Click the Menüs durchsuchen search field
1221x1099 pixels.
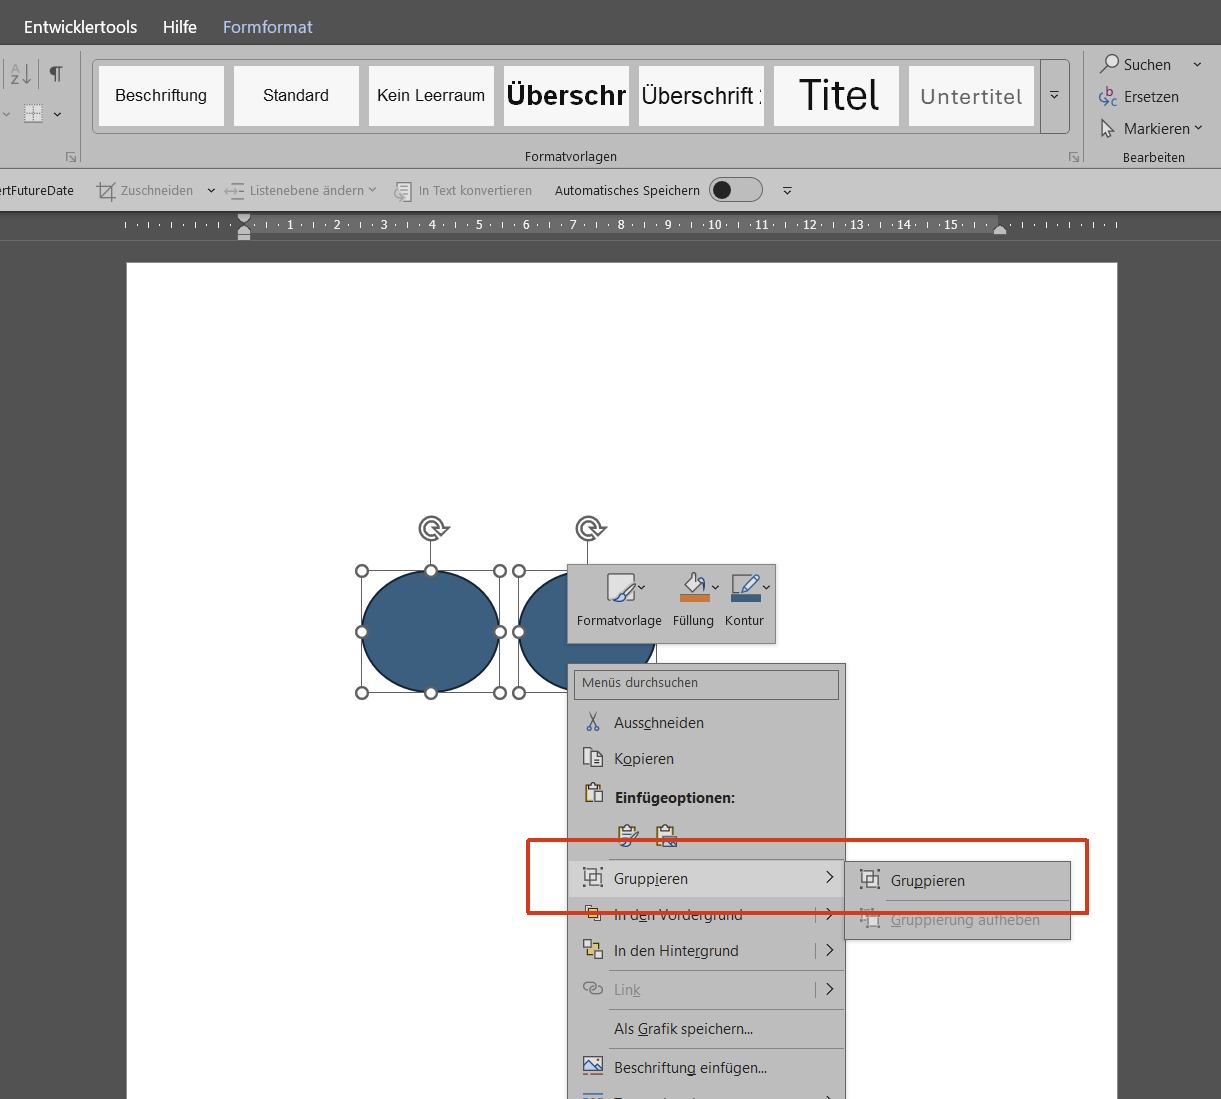[x=706, y=684]
